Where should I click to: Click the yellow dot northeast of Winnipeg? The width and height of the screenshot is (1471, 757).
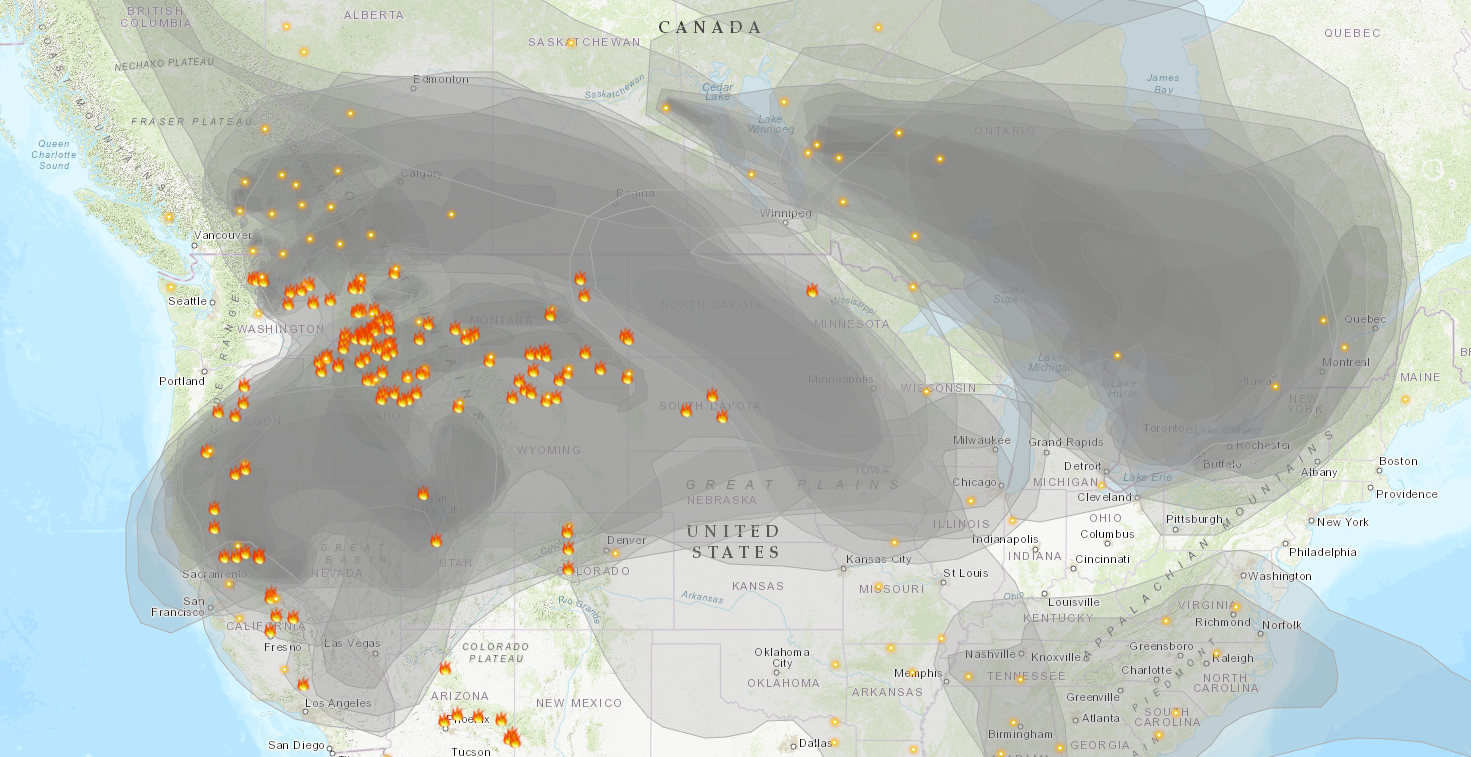pos(843,202)
